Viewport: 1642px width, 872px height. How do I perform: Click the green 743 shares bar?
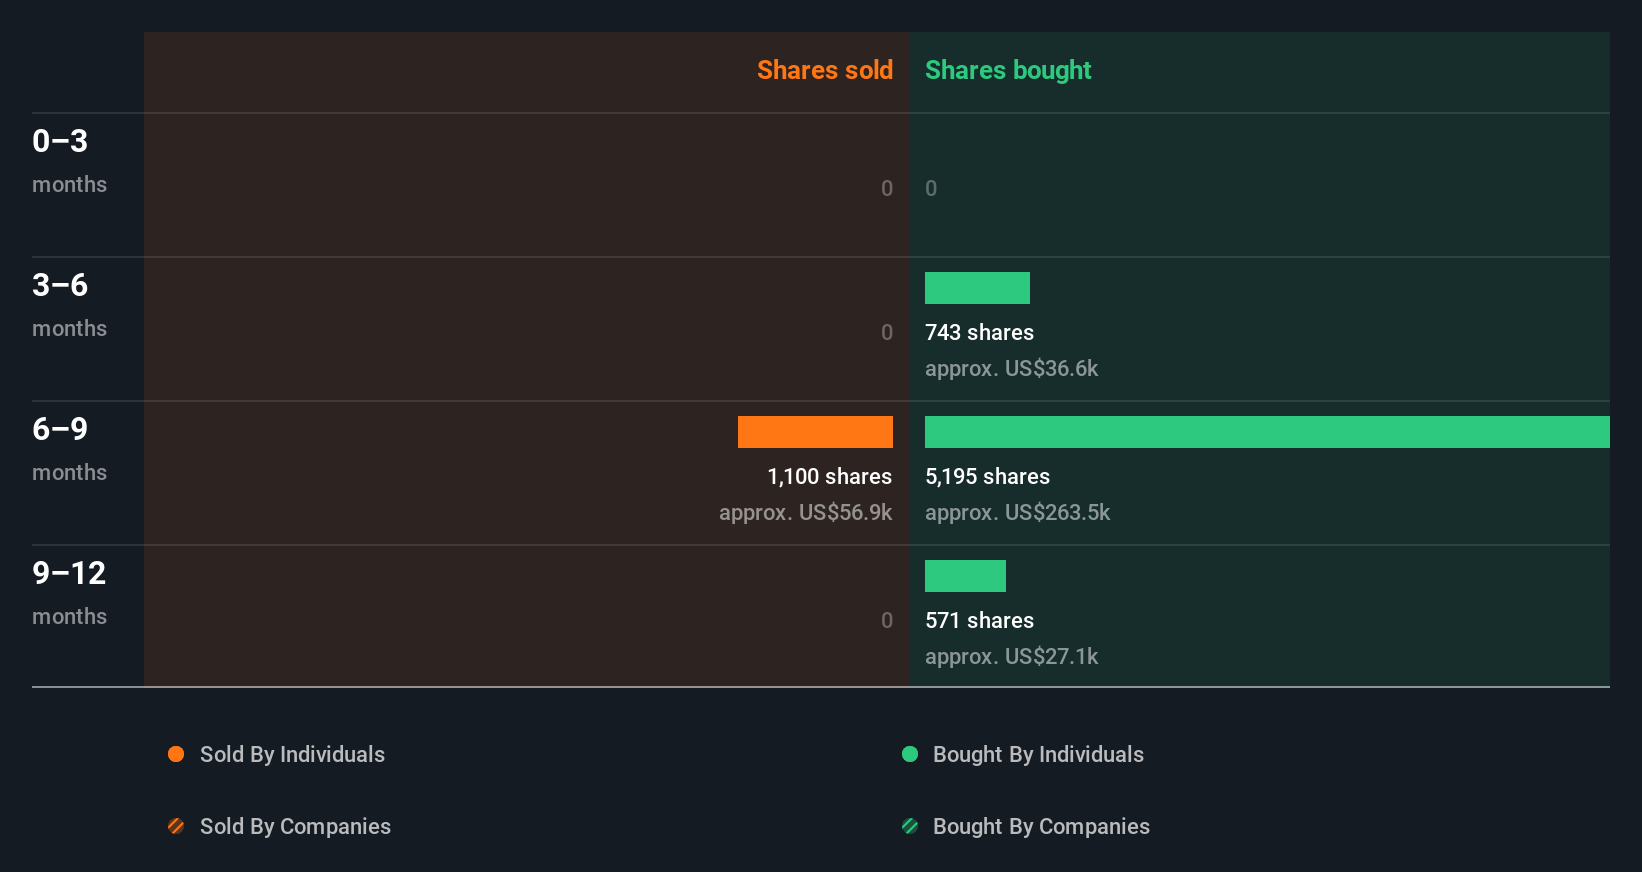coord(977,288)
